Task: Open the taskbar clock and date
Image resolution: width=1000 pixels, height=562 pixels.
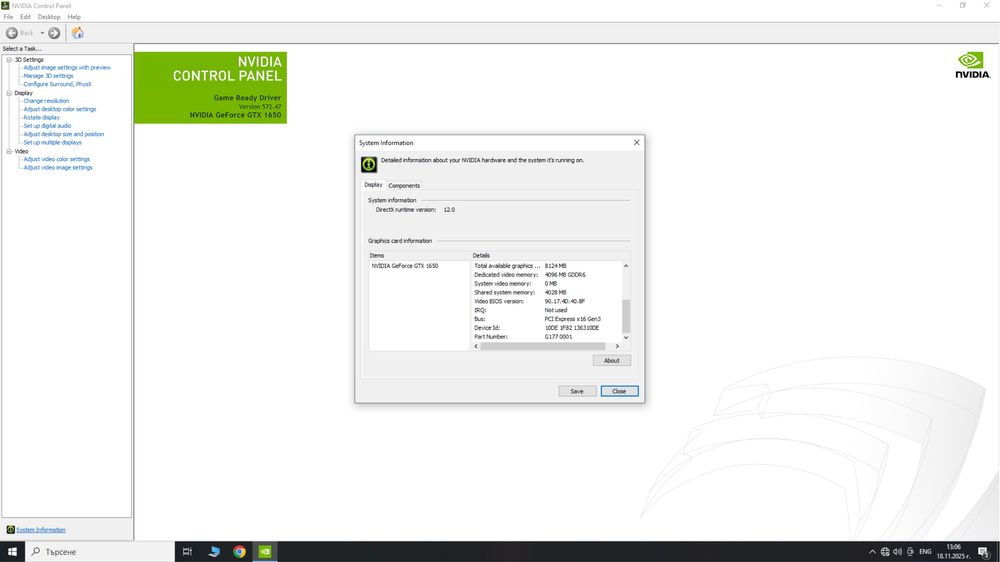Action: 953,552
